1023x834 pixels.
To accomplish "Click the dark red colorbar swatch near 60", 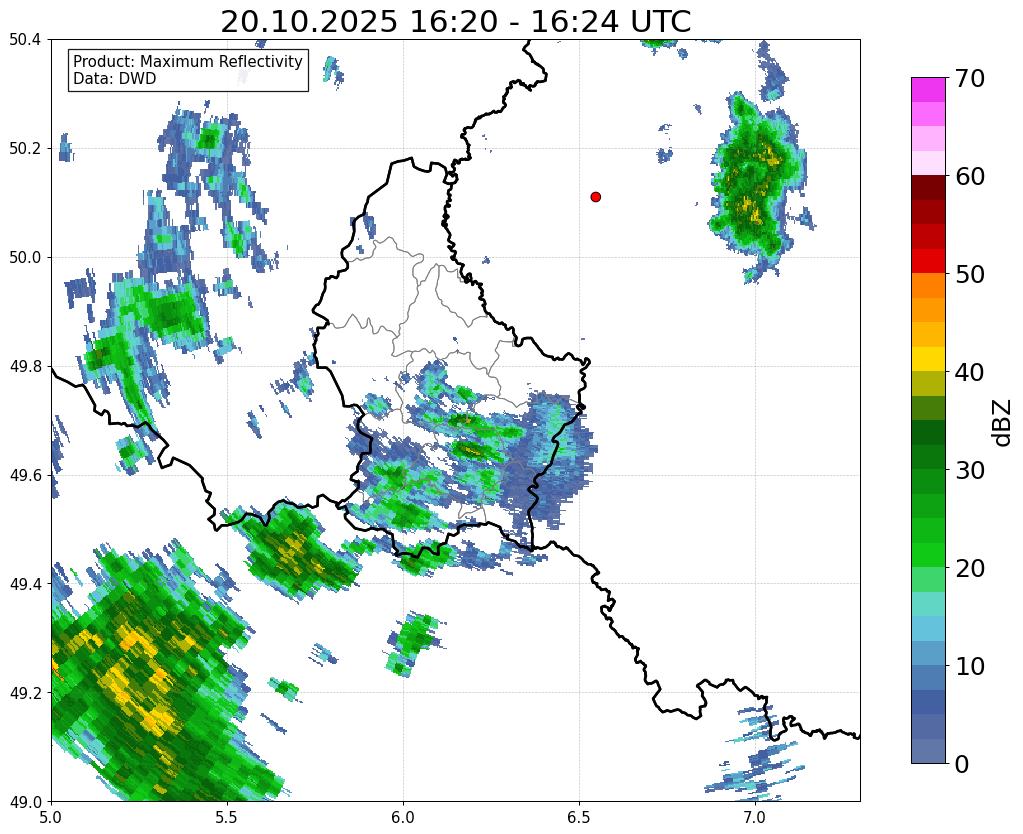I will 928,188.
